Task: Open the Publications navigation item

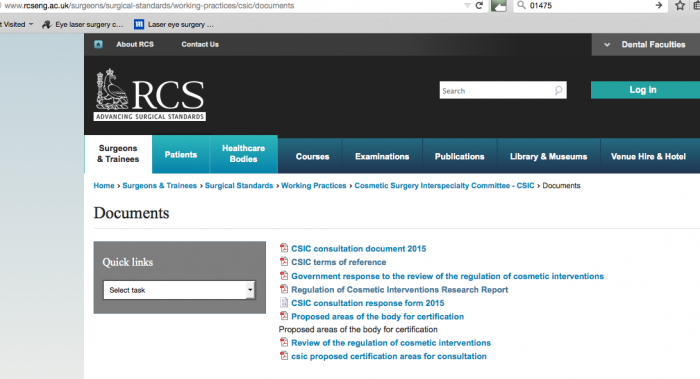Action: (x=459, y=156)
